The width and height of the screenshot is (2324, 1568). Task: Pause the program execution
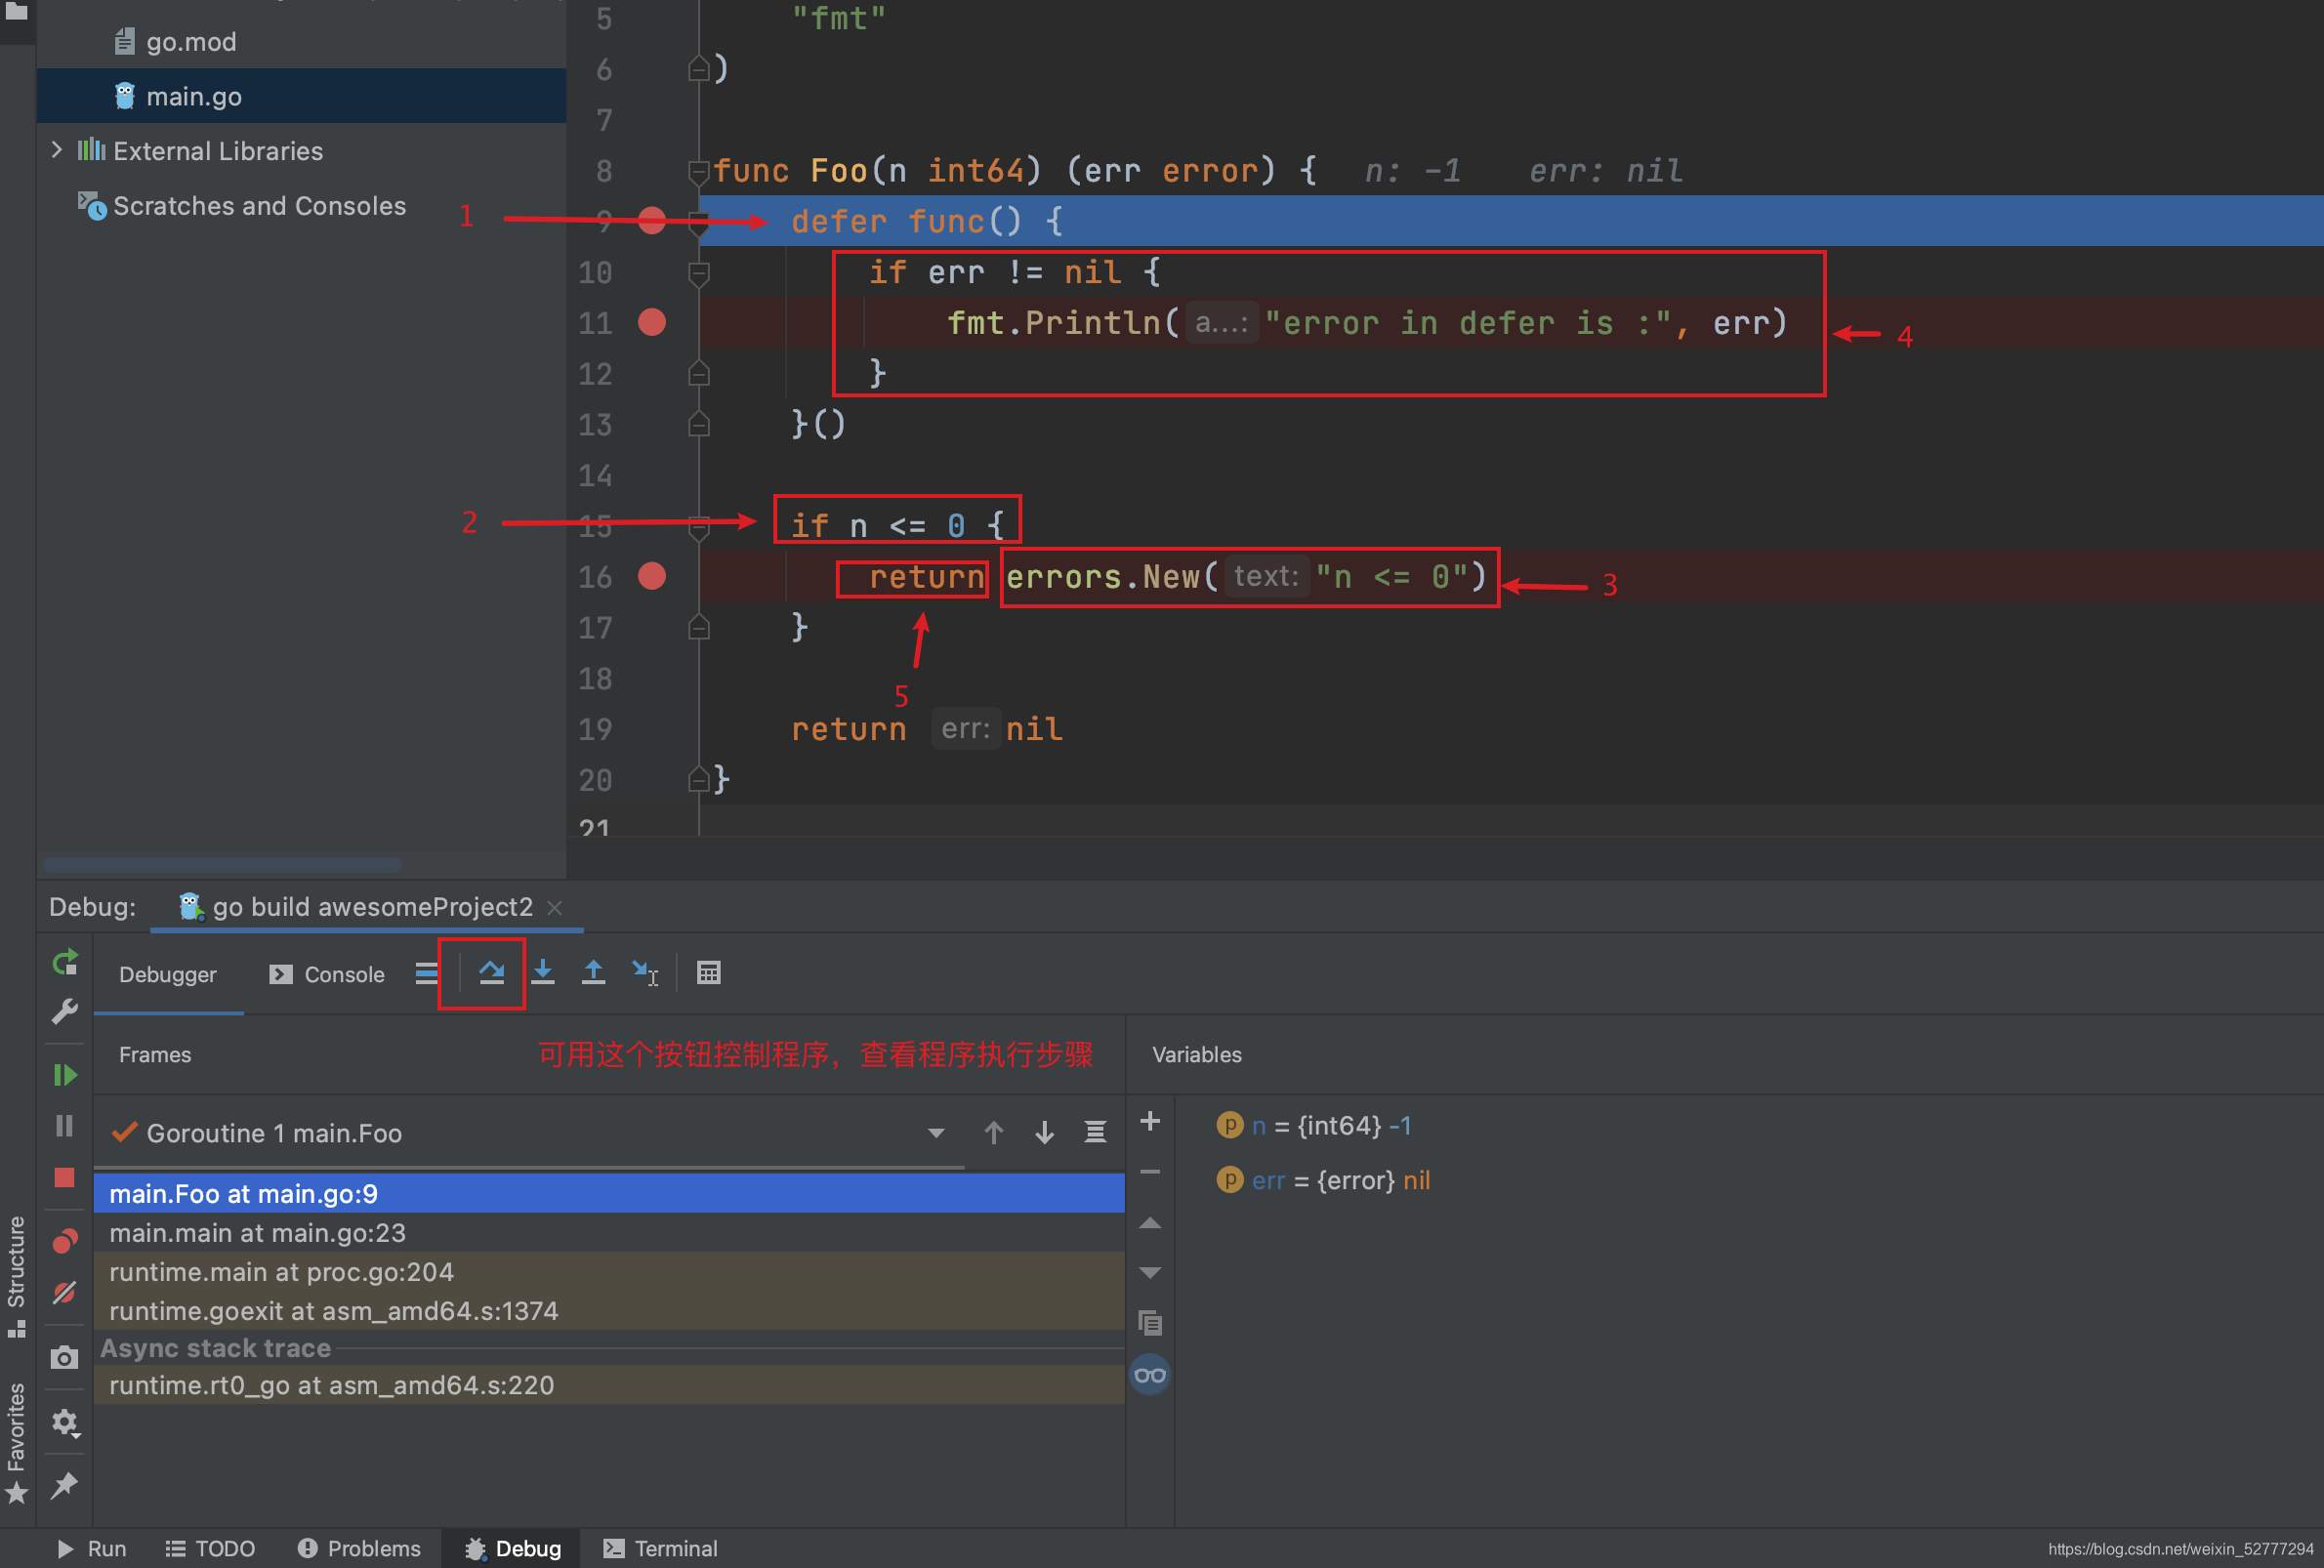65,1126
